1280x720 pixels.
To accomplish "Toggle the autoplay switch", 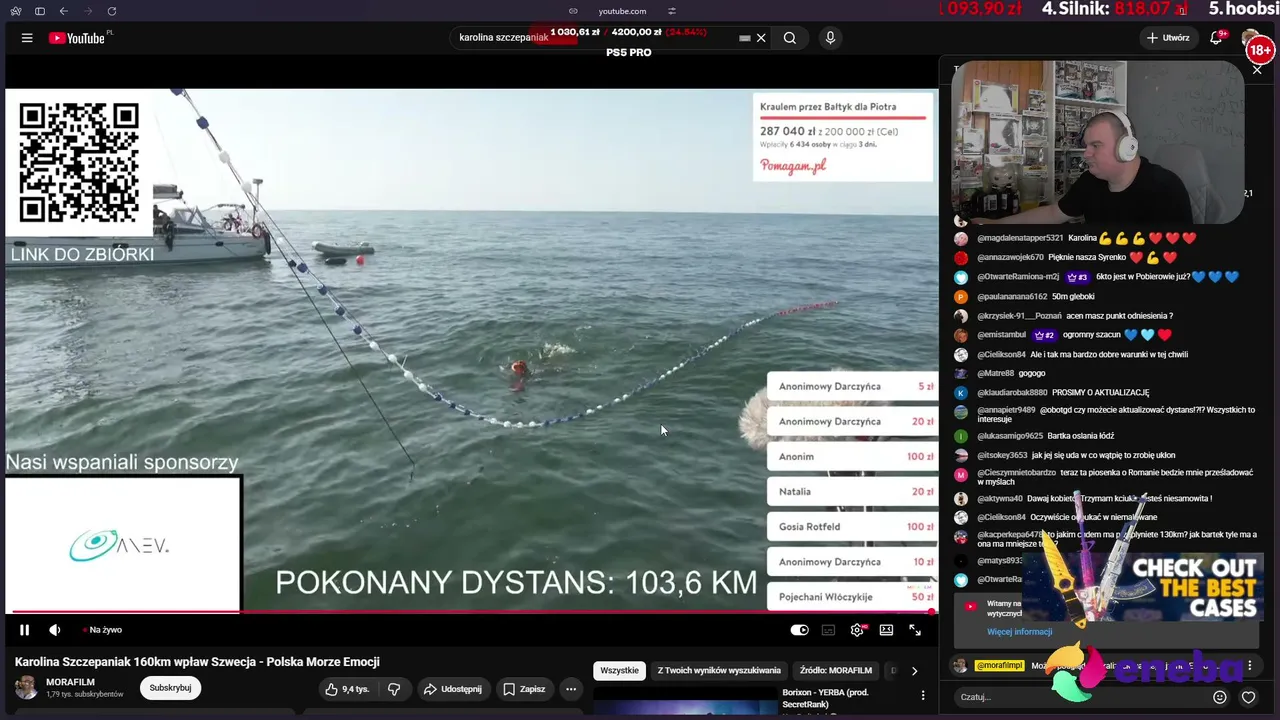I will pos(799,630).
